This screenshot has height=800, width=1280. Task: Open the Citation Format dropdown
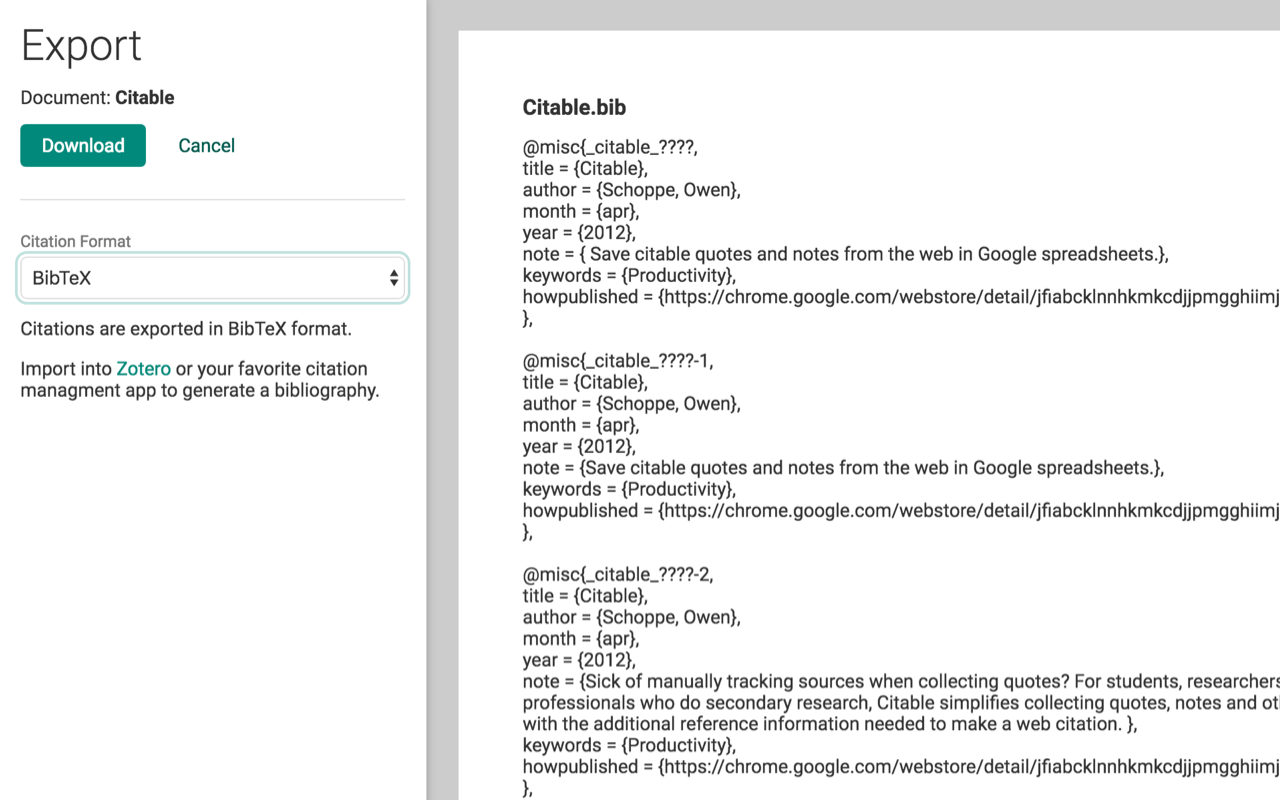(x=213, y=278)
